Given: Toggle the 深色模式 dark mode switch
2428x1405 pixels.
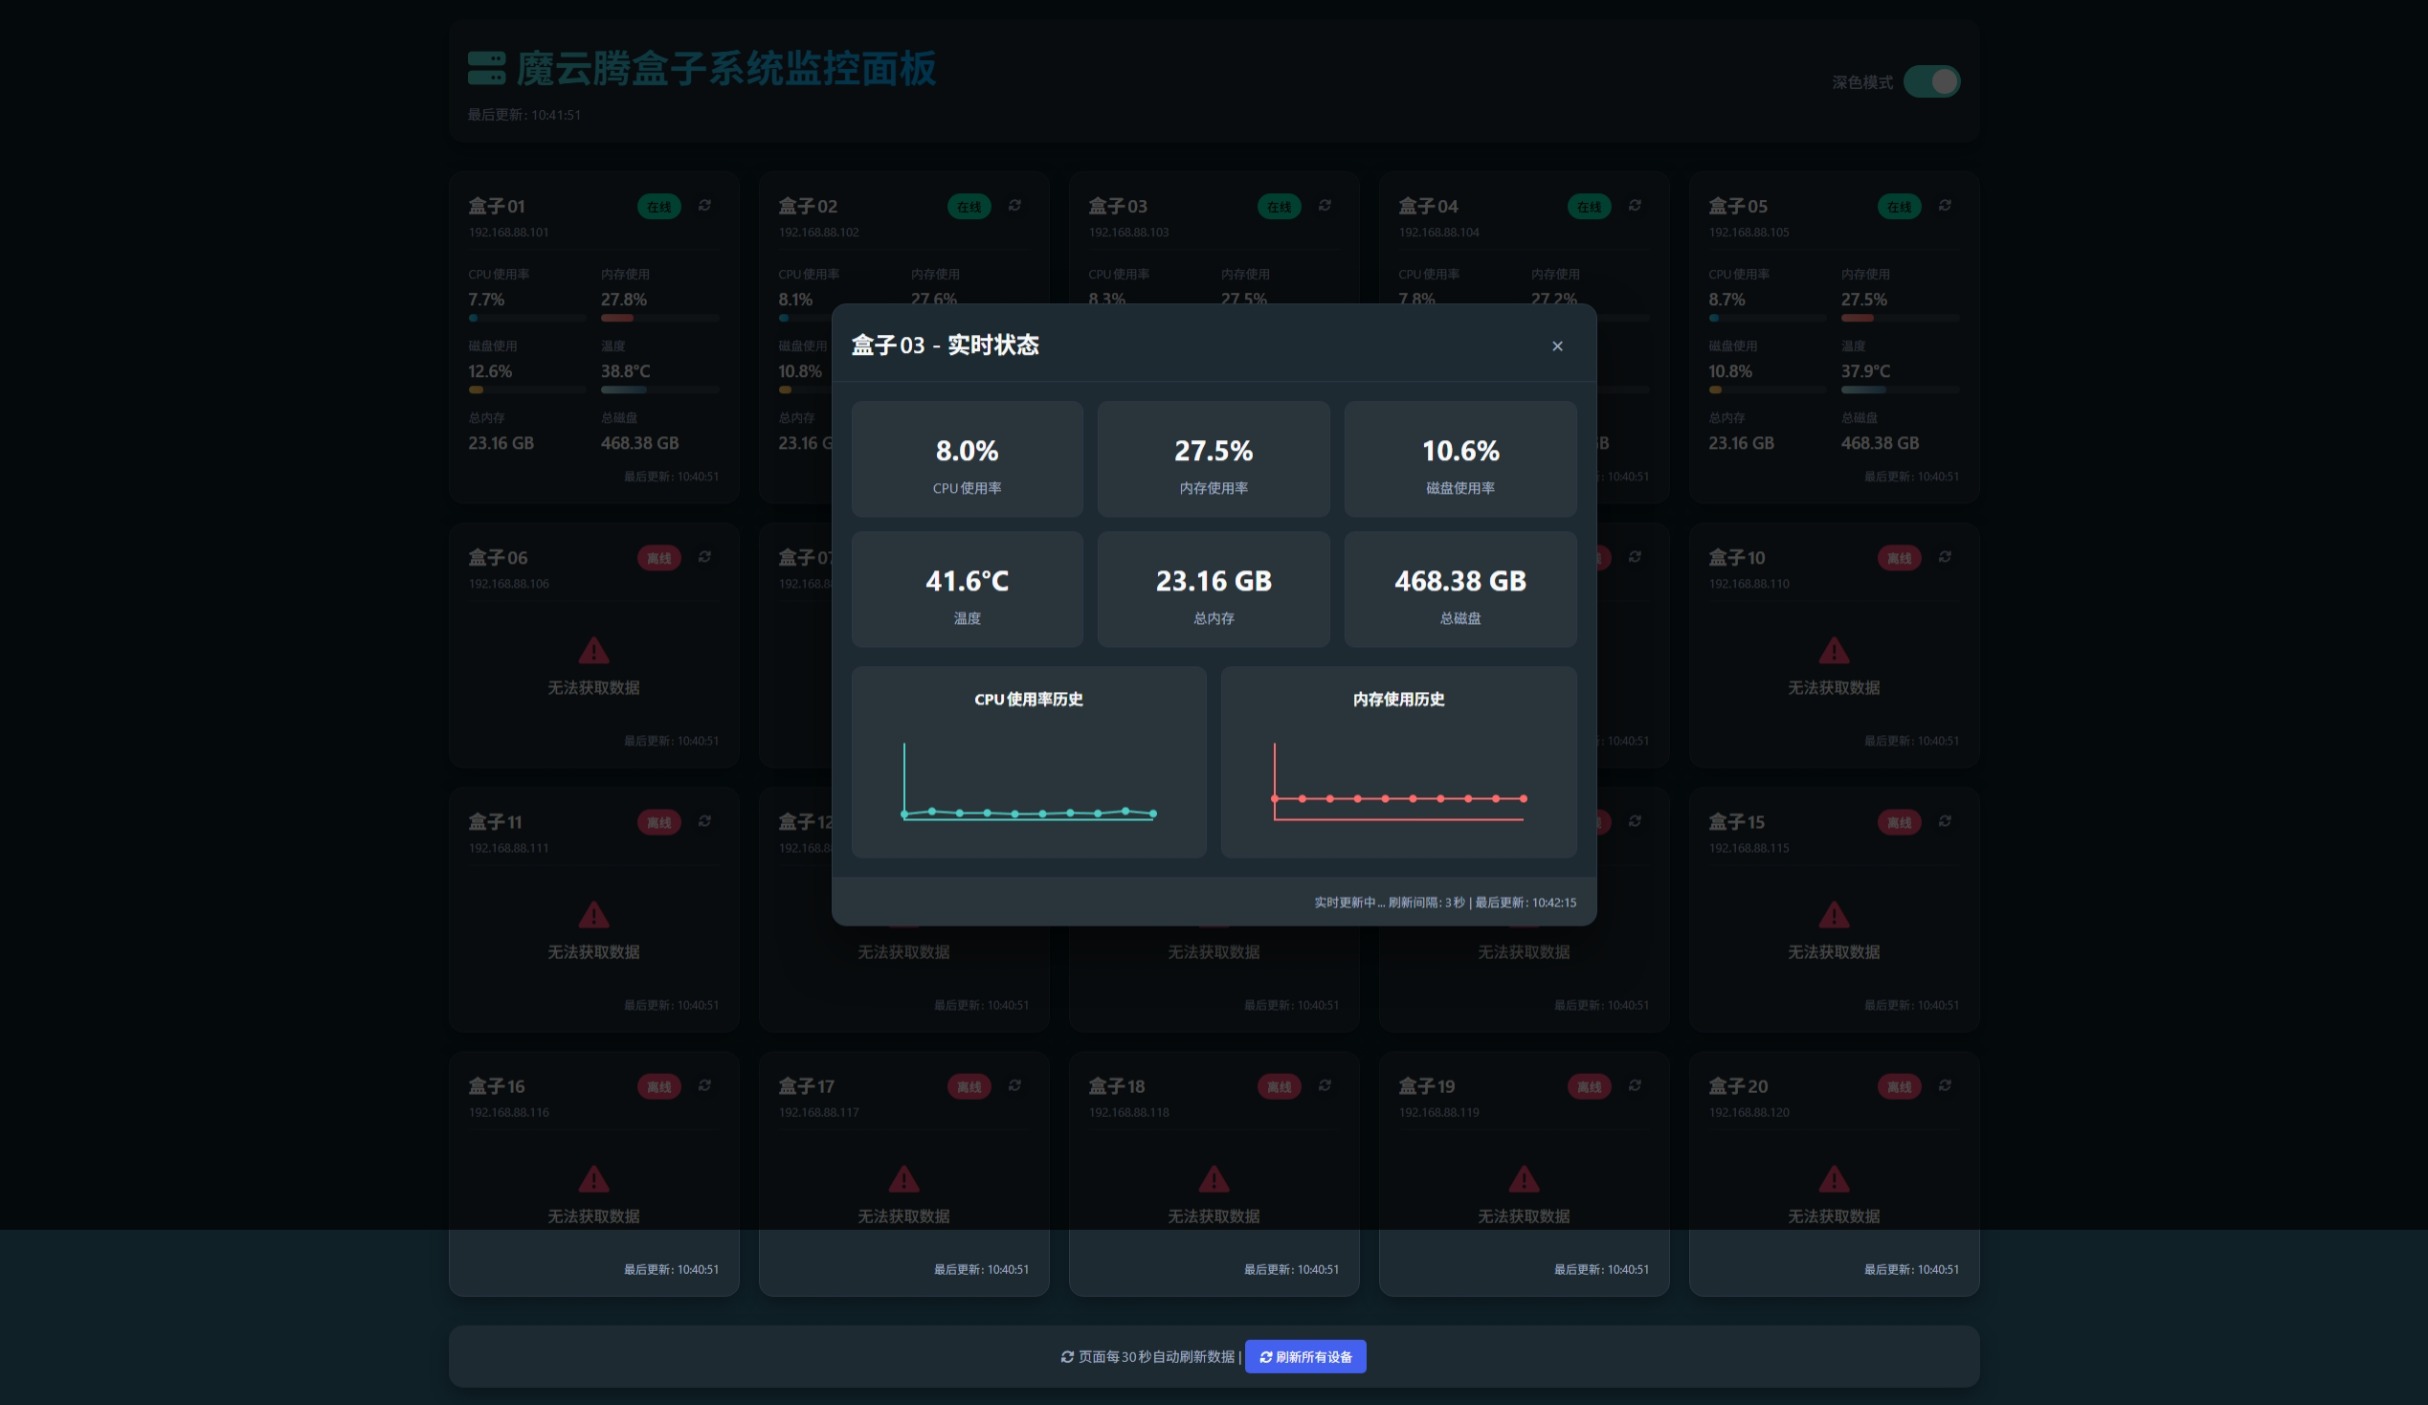Looking at the screenshot, I should tap(1931, 81).
